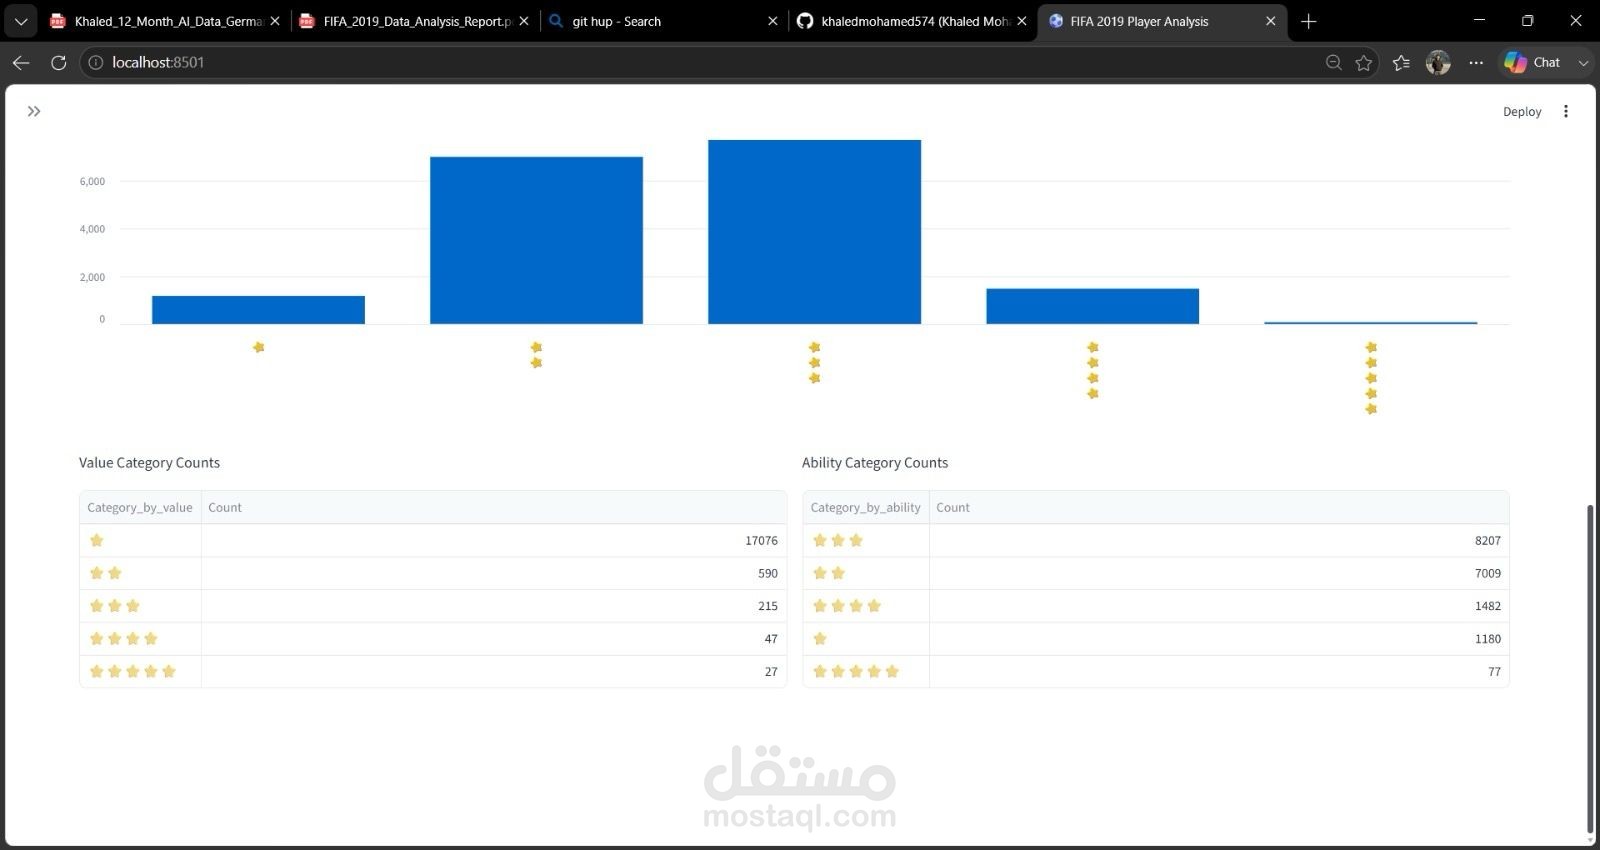
Task: Select the 8207 count cell
Action: point(1219,540)
